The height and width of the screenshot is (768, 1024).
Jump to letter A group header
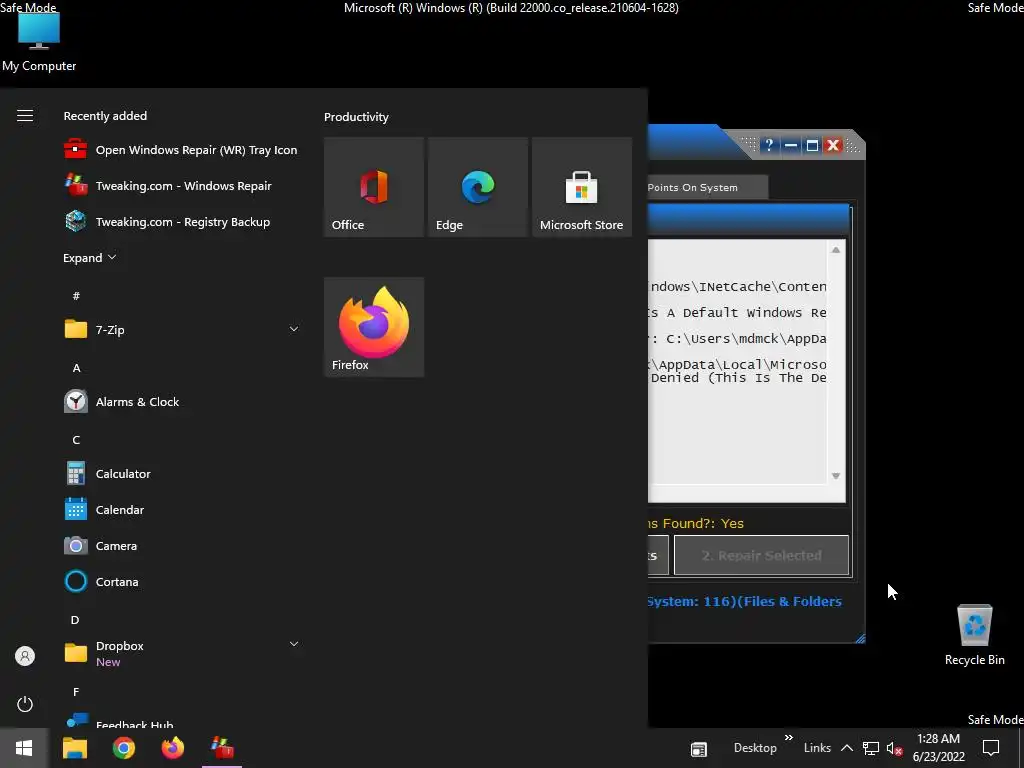pyautogui.click(x=76, y=368)
